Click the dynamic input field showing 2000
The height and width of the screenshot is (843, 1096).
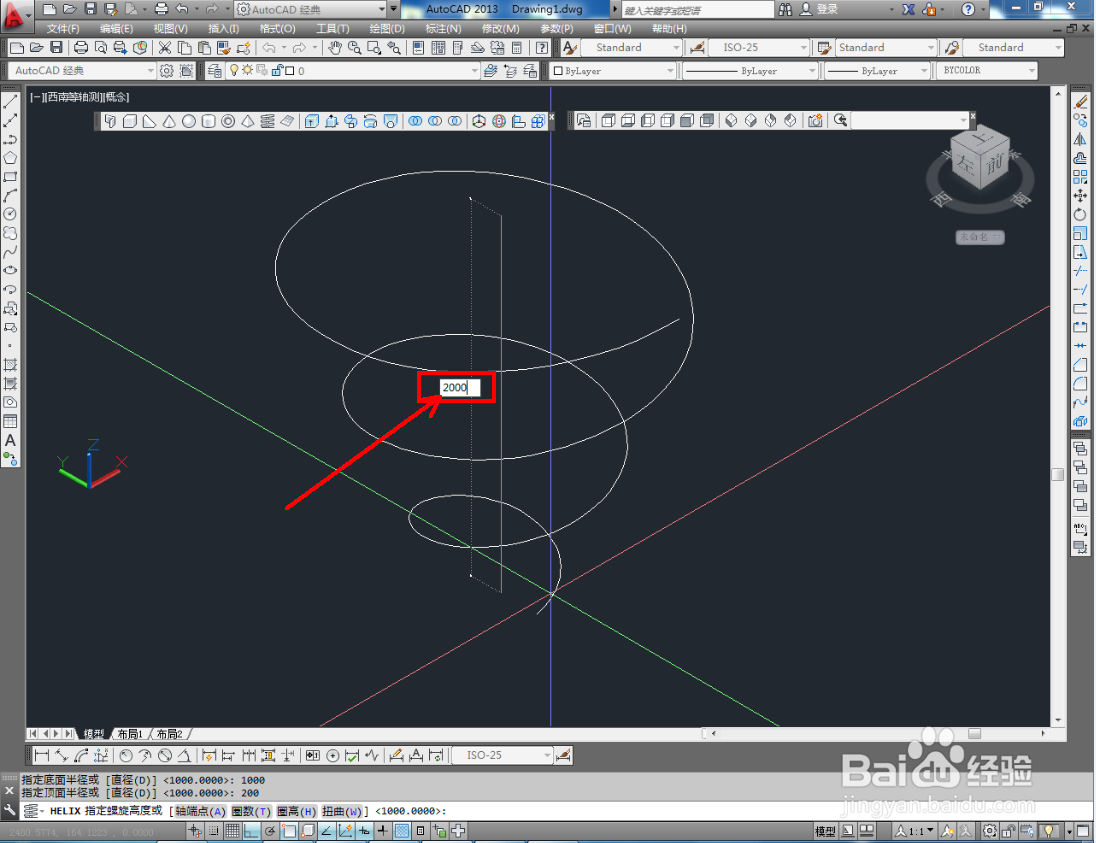tap(460, 387)
